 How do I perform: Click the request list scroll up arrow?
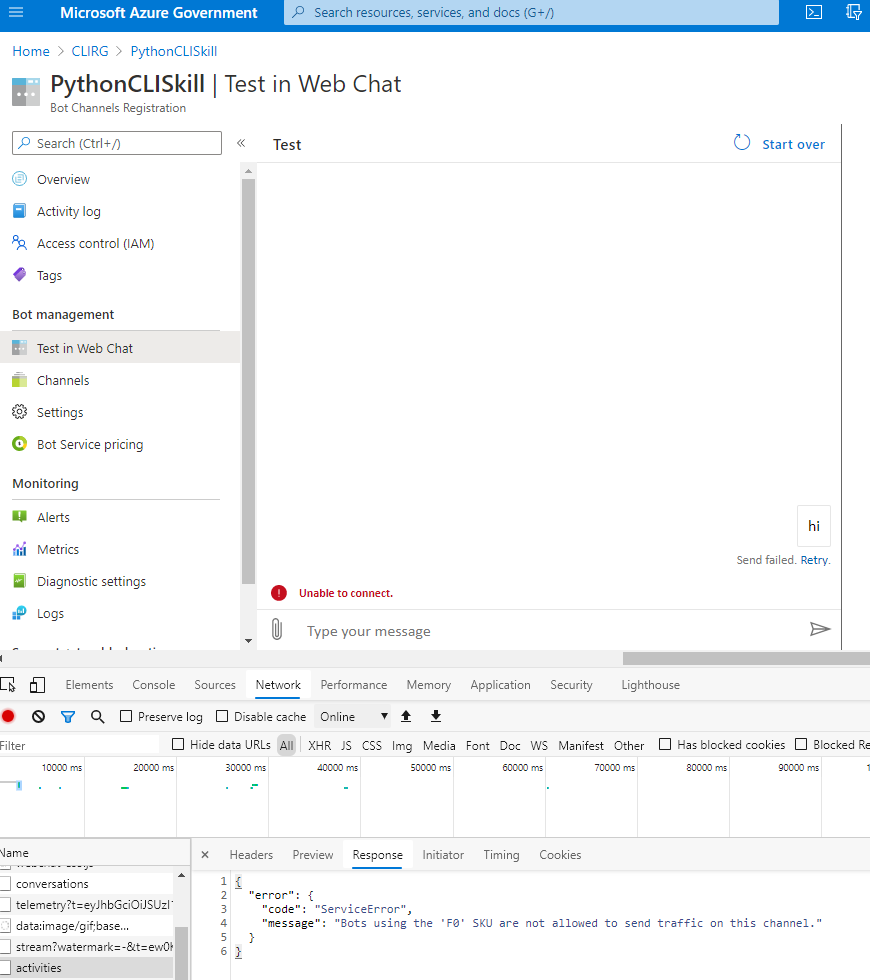[x=181, y=876]
